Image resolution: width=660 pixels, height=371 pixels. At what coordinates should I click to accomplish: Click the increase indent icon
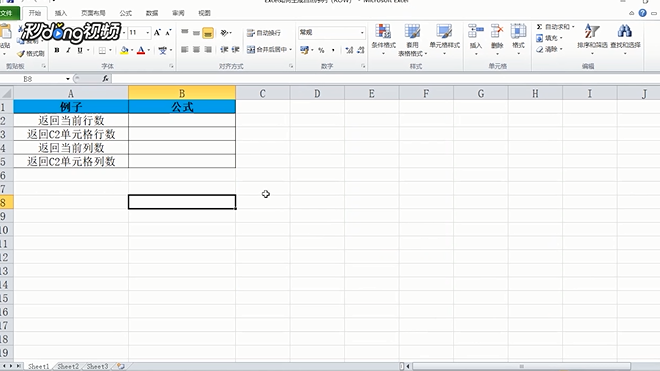click(x=235, y=50)
